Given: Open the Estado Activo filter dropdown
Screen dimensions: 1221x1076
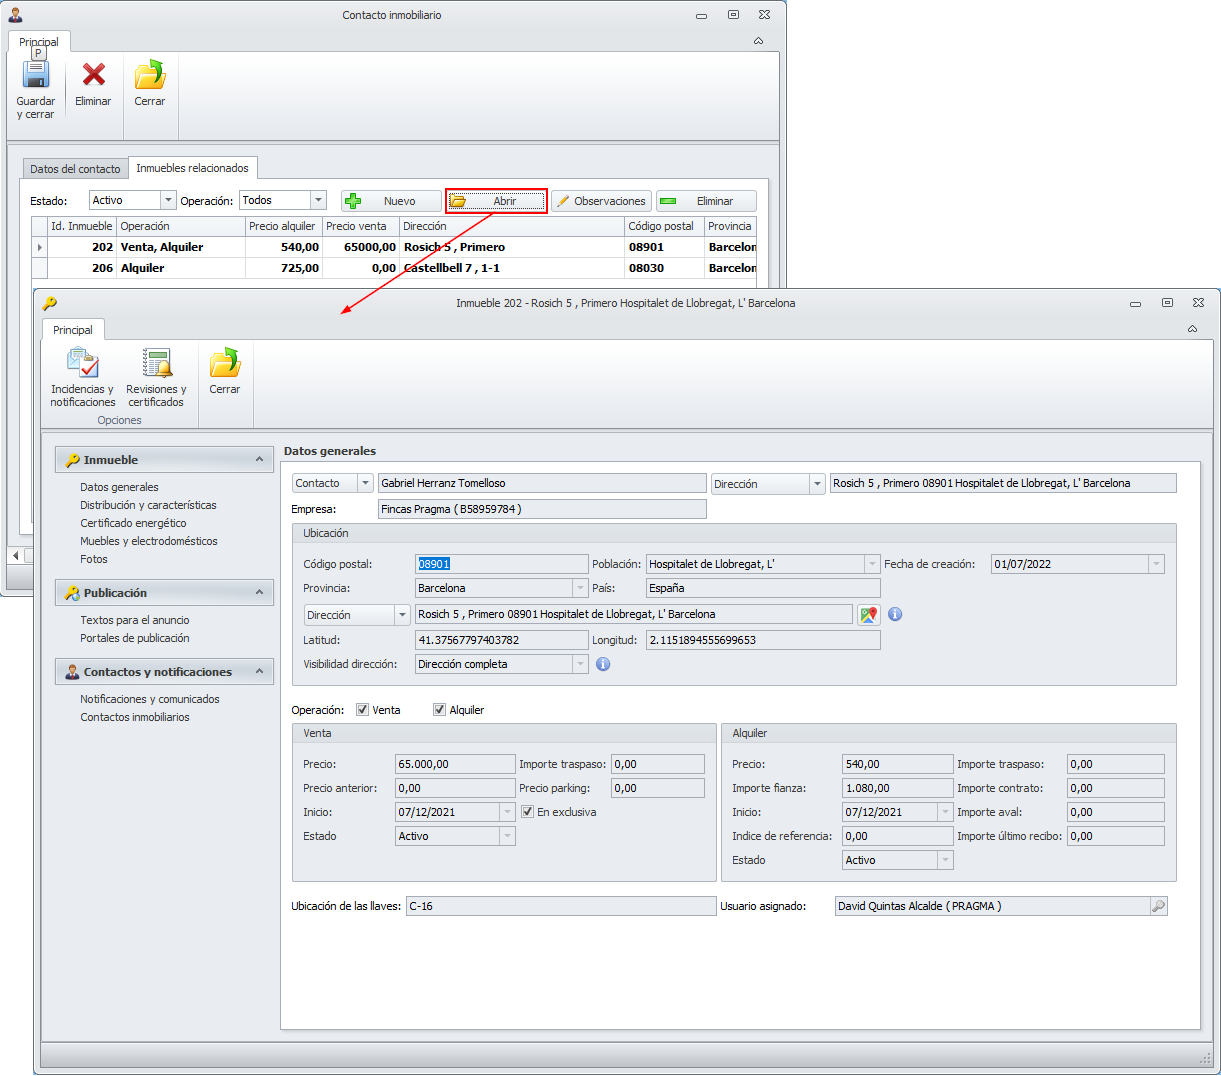Looking at the screenshot, I should coord(168,201).
